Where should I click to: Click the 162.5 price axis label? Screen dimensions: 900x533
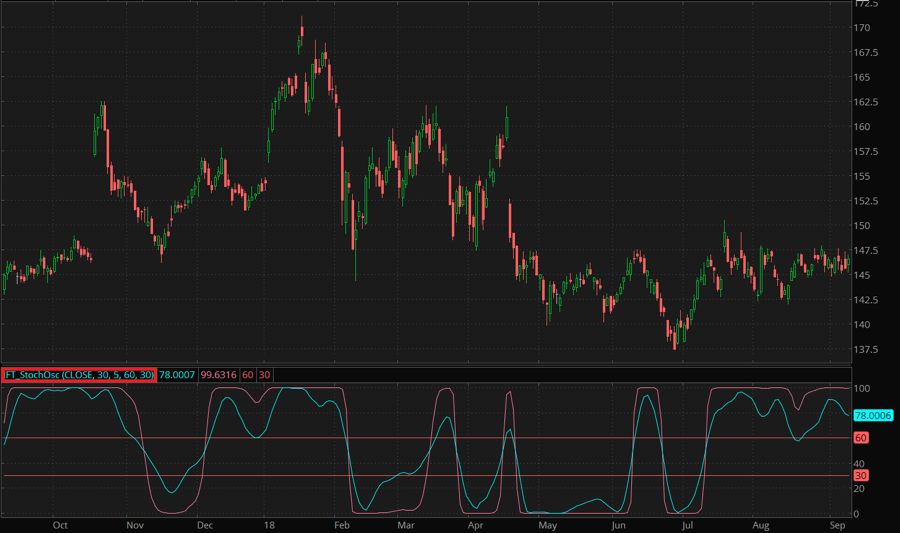pyautogui.click(x=866, y=102)
